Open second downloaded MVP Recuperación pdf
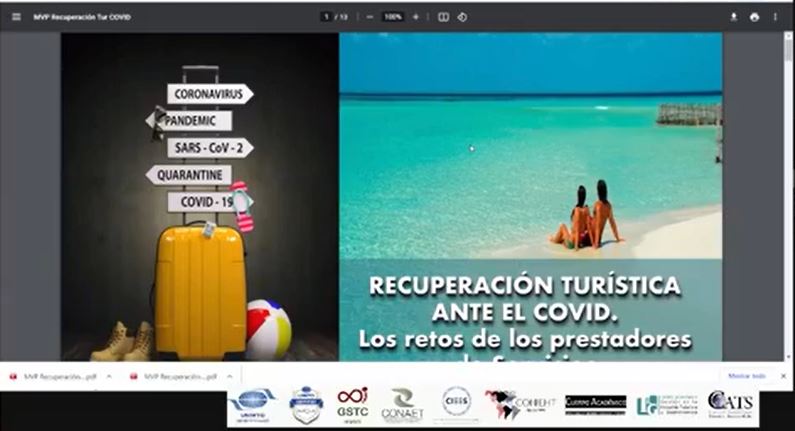 click(175, 377)
